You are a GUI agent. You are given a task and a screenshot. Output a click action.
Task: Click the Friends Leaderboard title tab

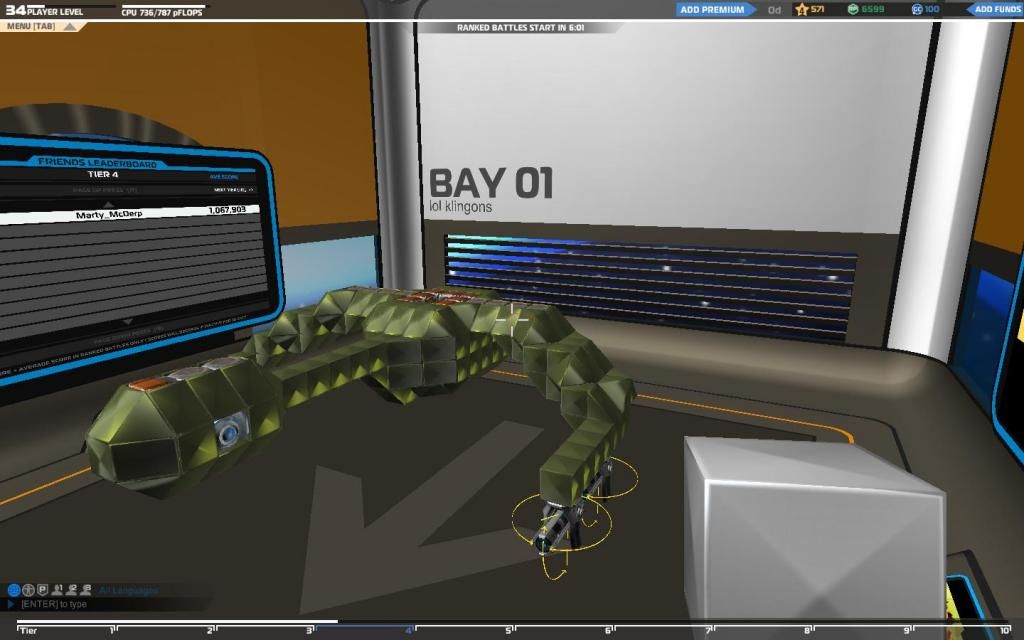click(x=97, y=163)
